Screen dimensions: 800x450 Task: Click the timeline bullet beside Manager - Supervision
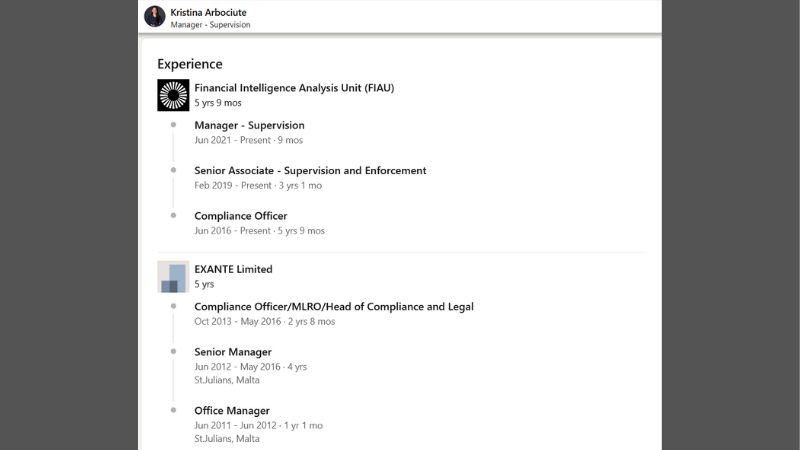[173, 125]
